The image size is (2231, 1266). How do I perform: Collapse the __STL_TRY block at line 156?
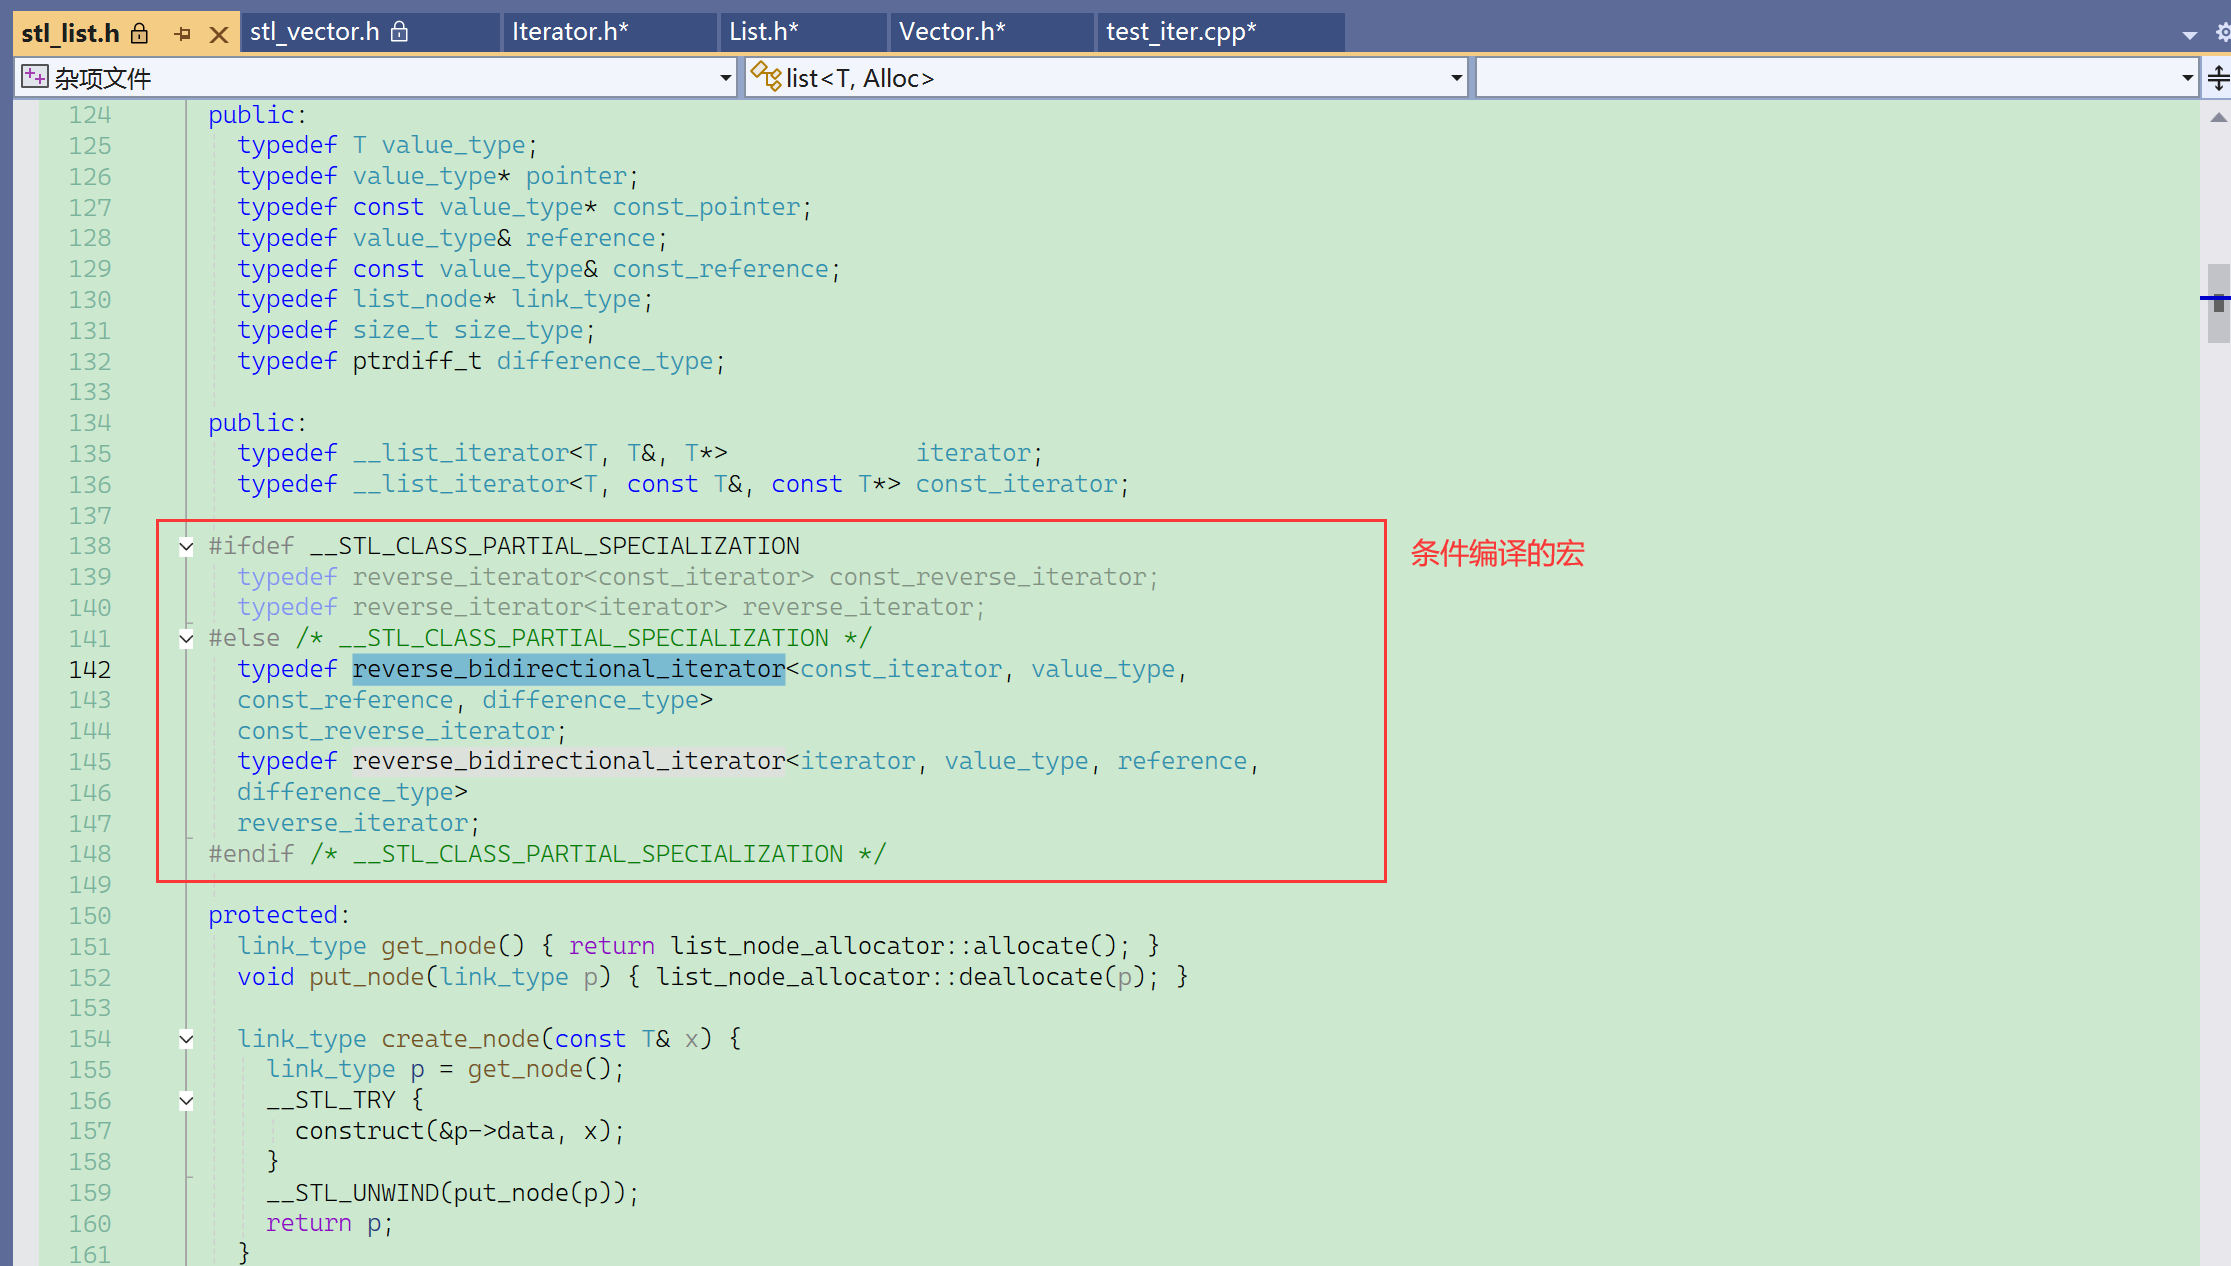[186, 1101]
